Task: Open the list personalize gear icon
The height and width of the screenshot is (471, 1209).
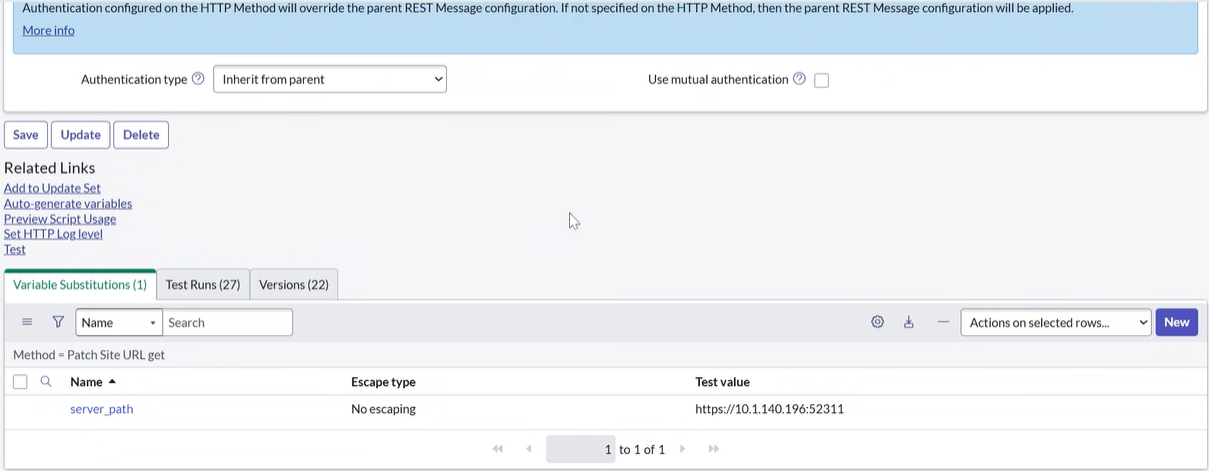Action: coord(877,322)
